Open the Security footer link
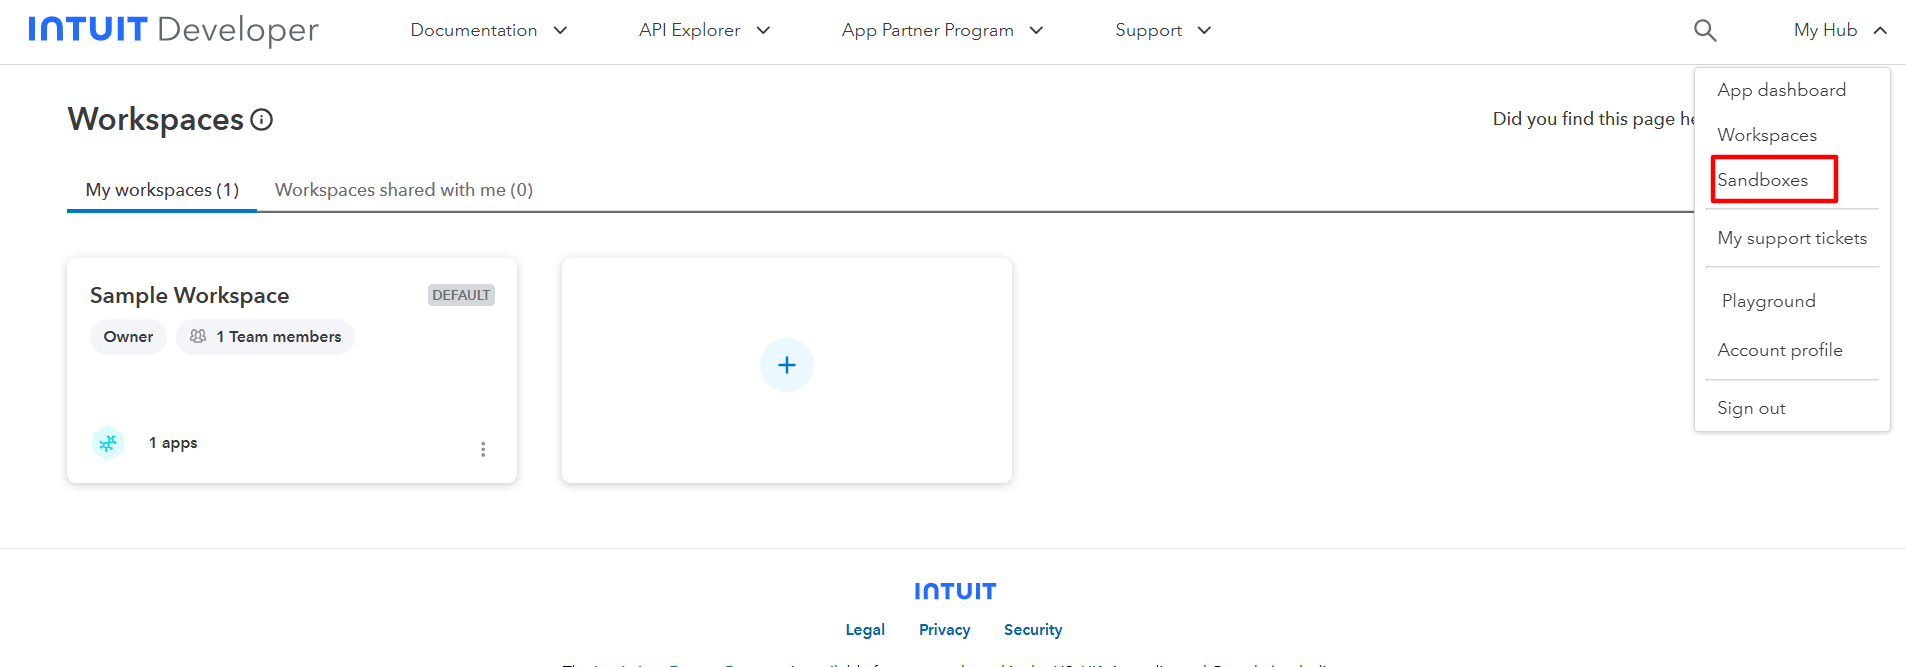The height and width of the screenshot is (667, 1906). click(1033, 630)
